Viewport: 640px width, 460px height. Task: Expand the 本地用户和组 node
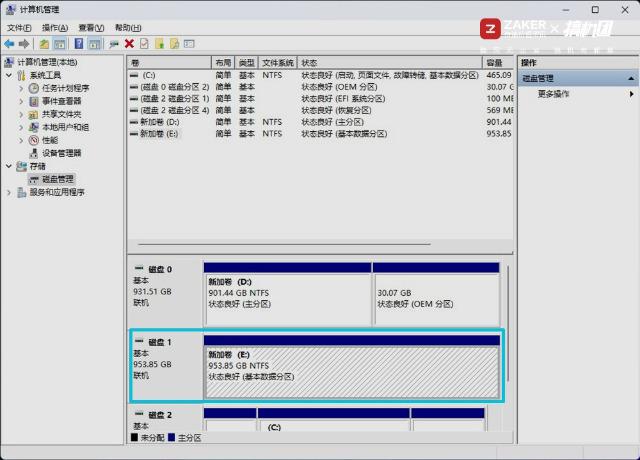click(21, 127)
